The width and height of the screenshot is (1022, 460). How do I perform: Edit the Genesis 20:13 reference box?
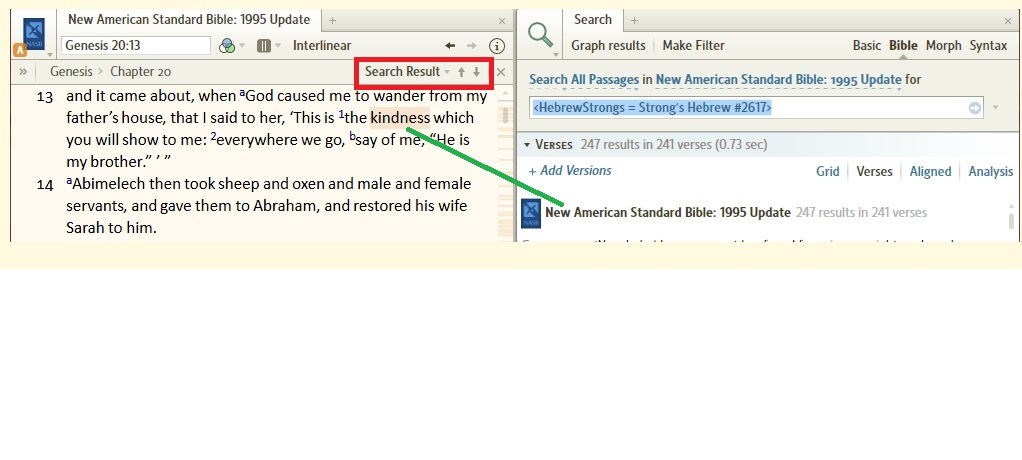[136, 46]
